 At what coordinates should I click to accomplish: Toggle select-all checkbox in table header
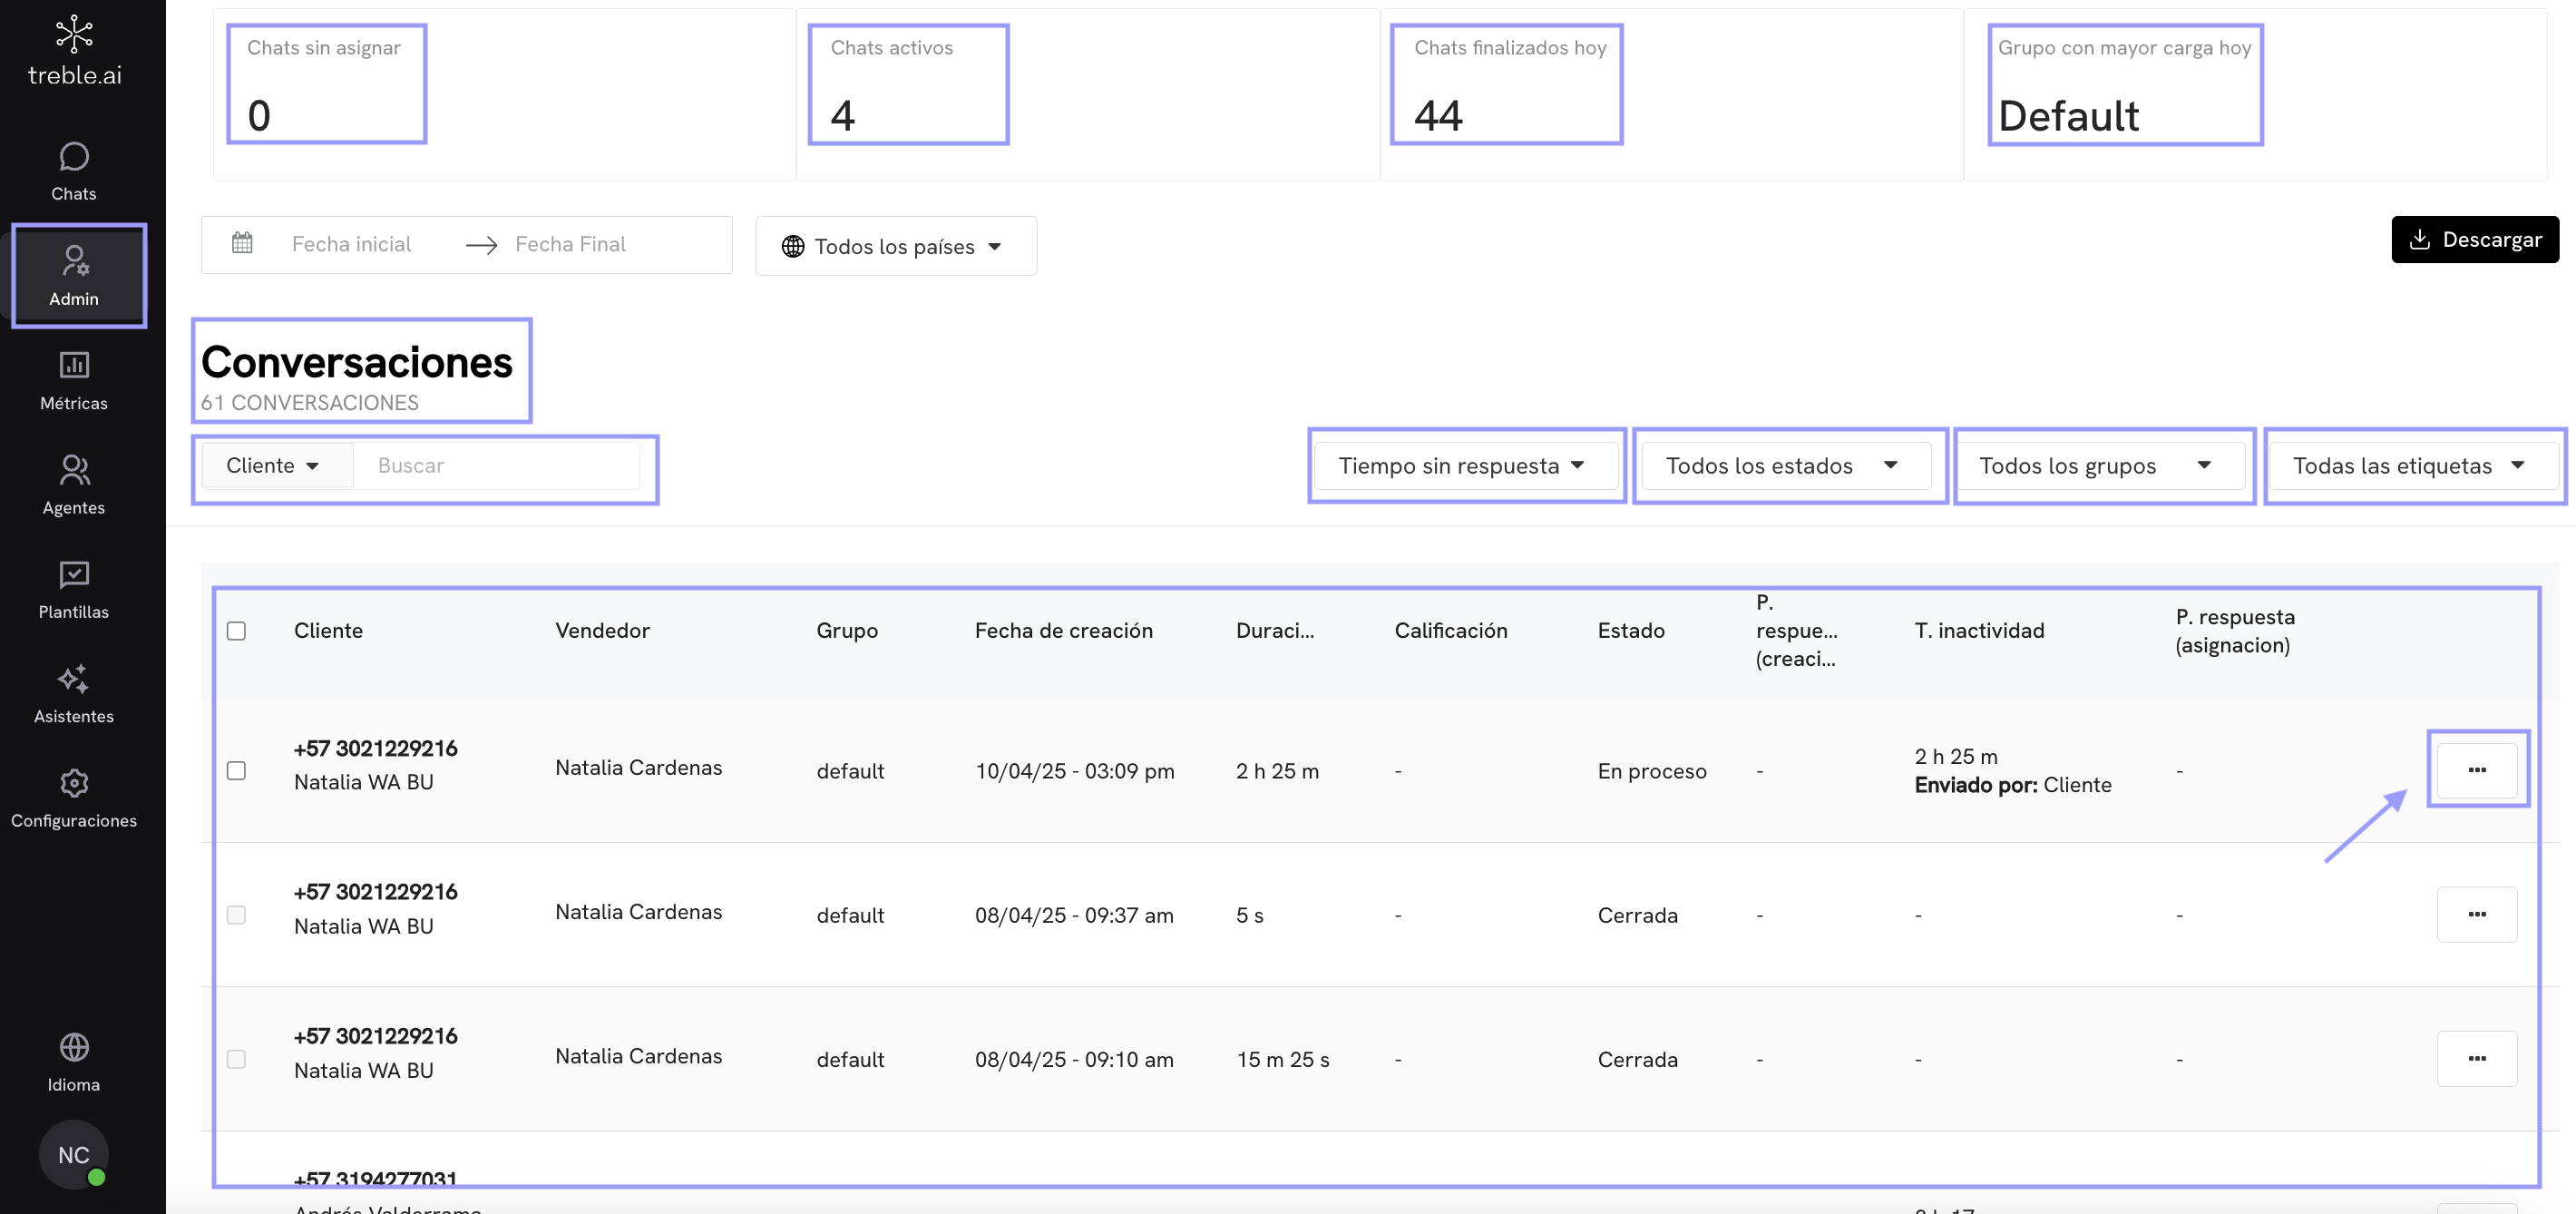tap(236, 630)
